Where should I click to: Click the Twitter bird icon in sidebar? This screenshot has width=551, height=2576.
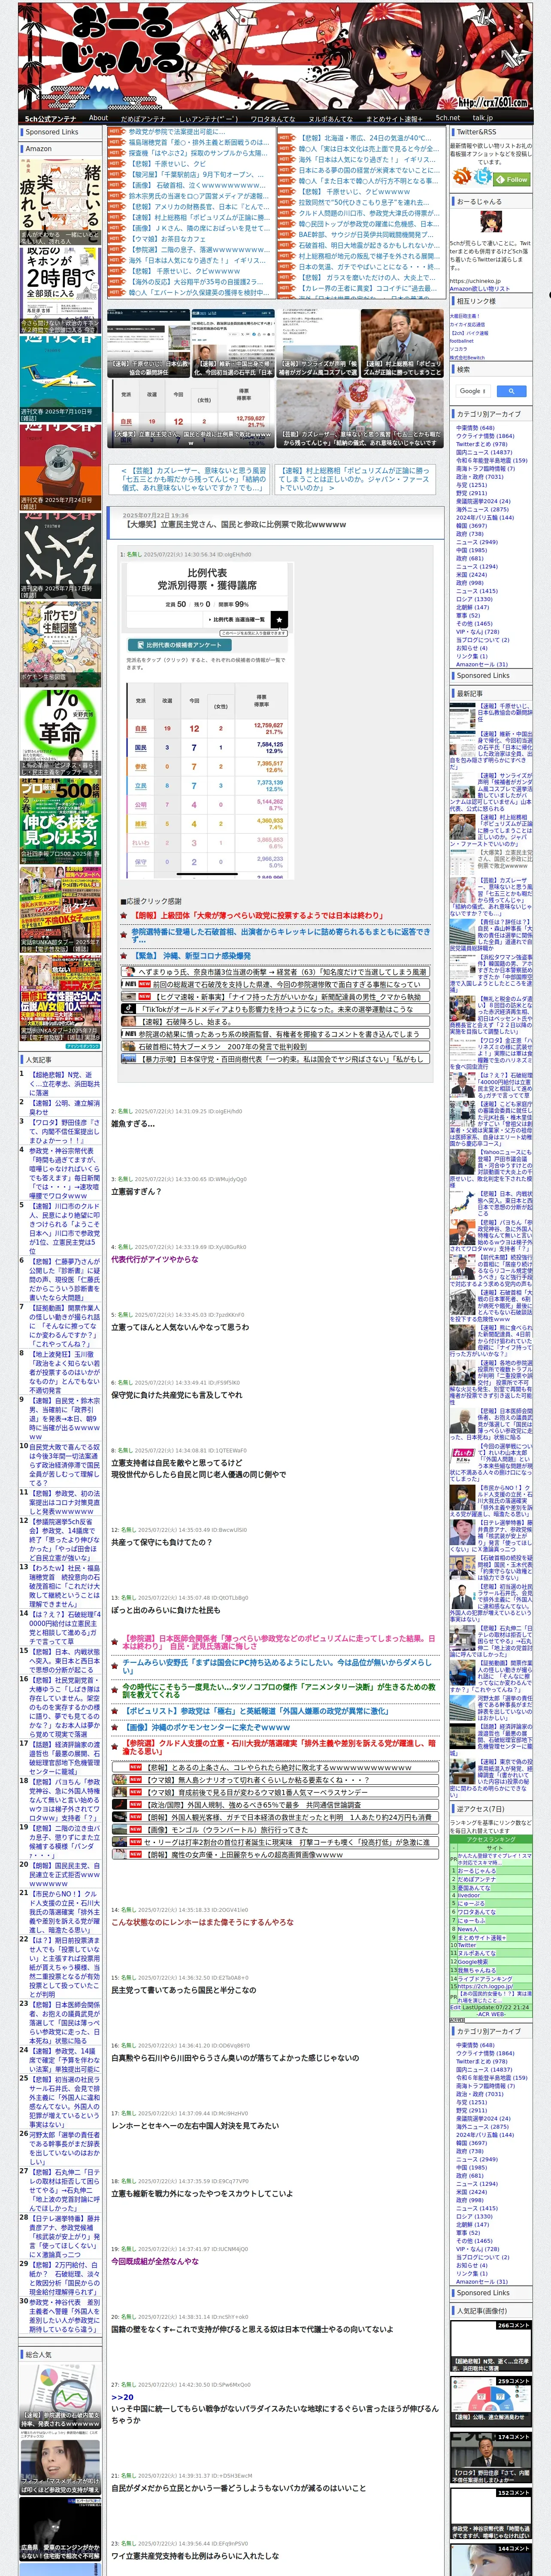click(x=483, y=177)
